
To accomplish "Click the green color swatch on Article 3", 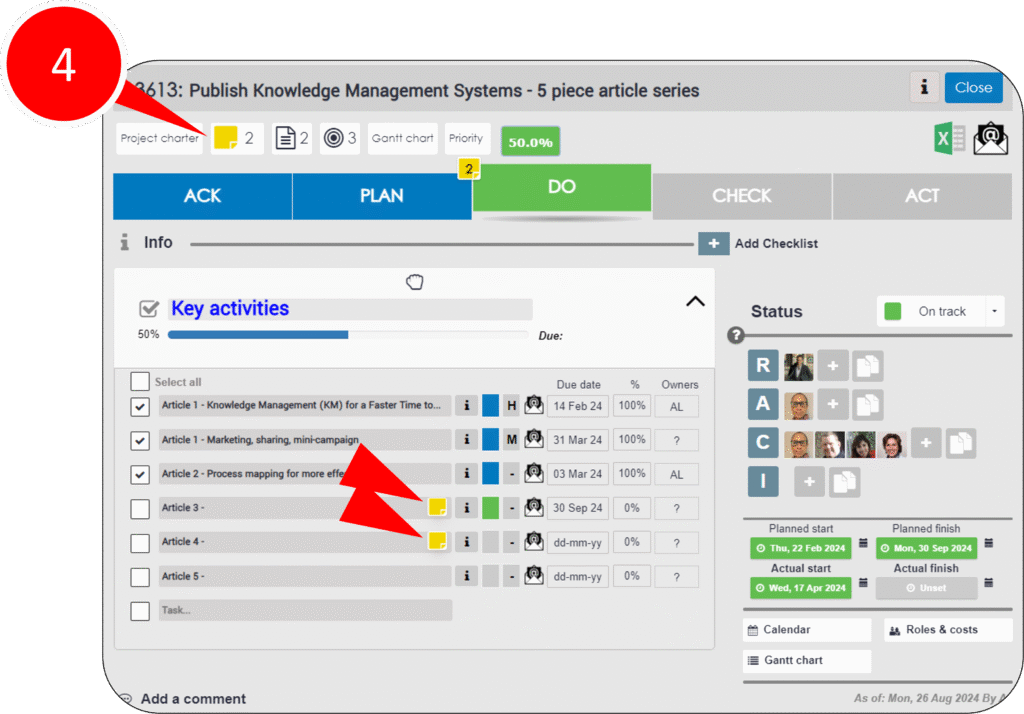I will tap(490, 508).
